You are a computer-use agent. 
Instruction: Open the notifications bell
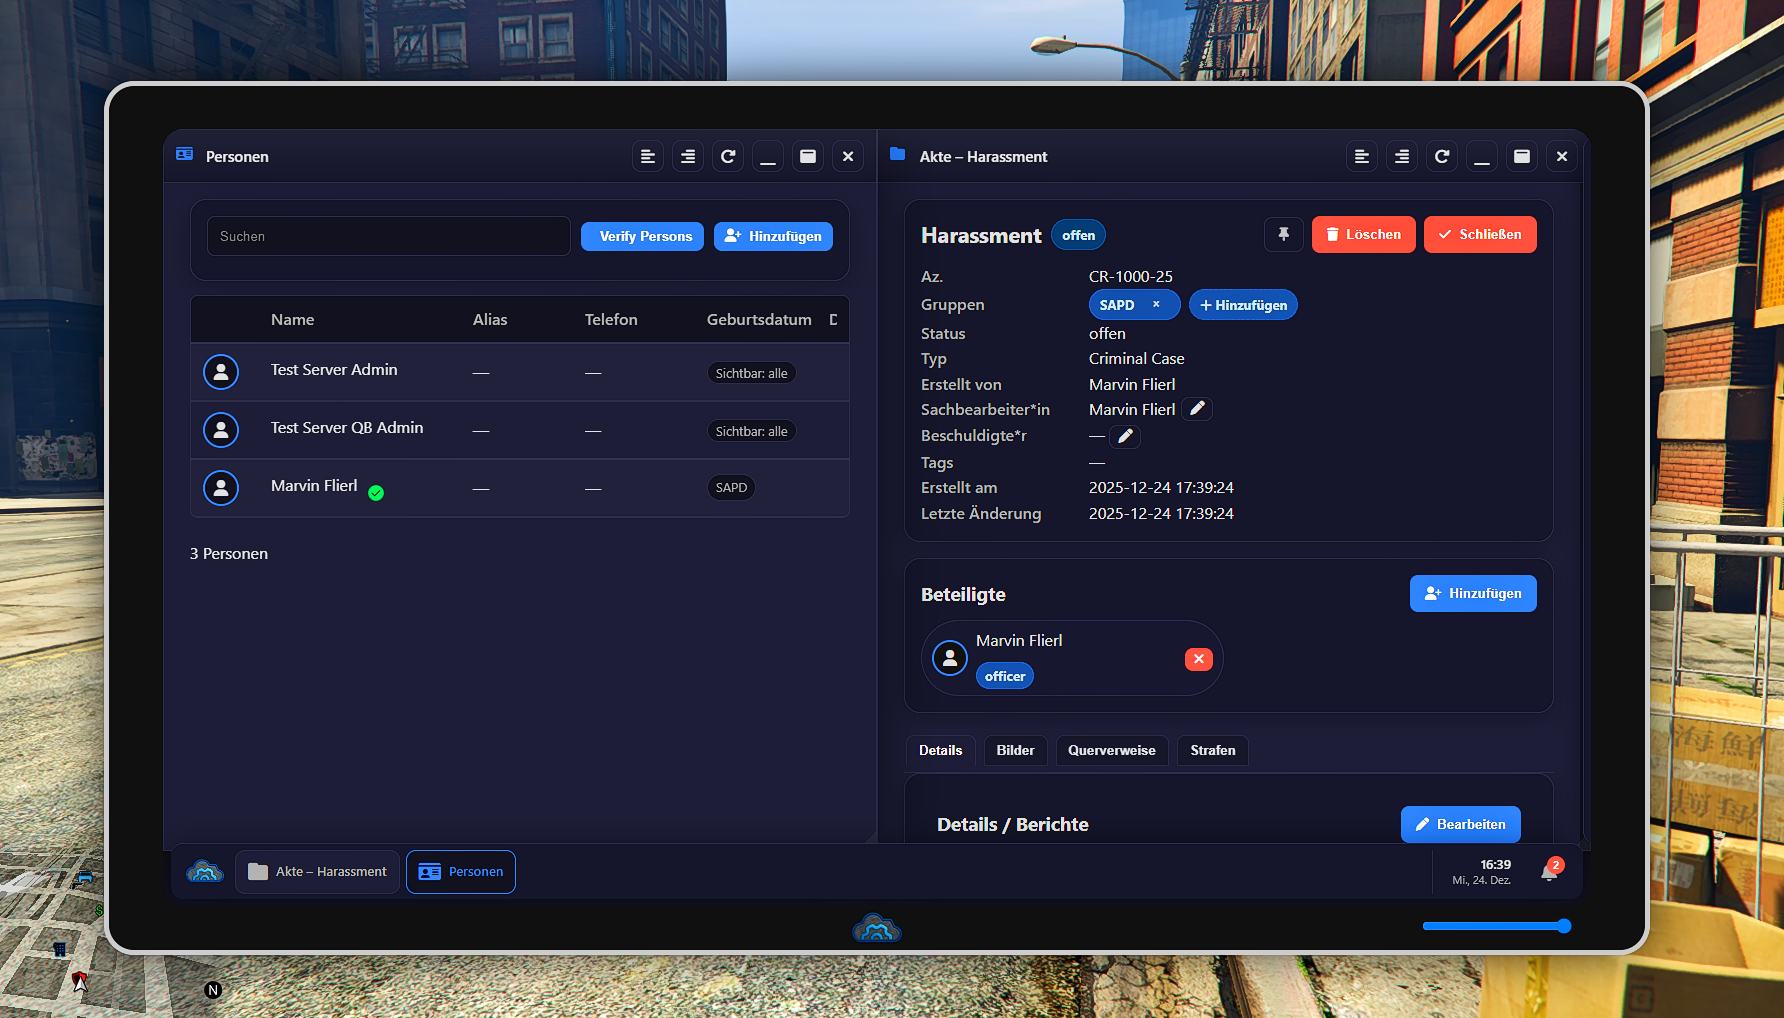coord(1549,872)
